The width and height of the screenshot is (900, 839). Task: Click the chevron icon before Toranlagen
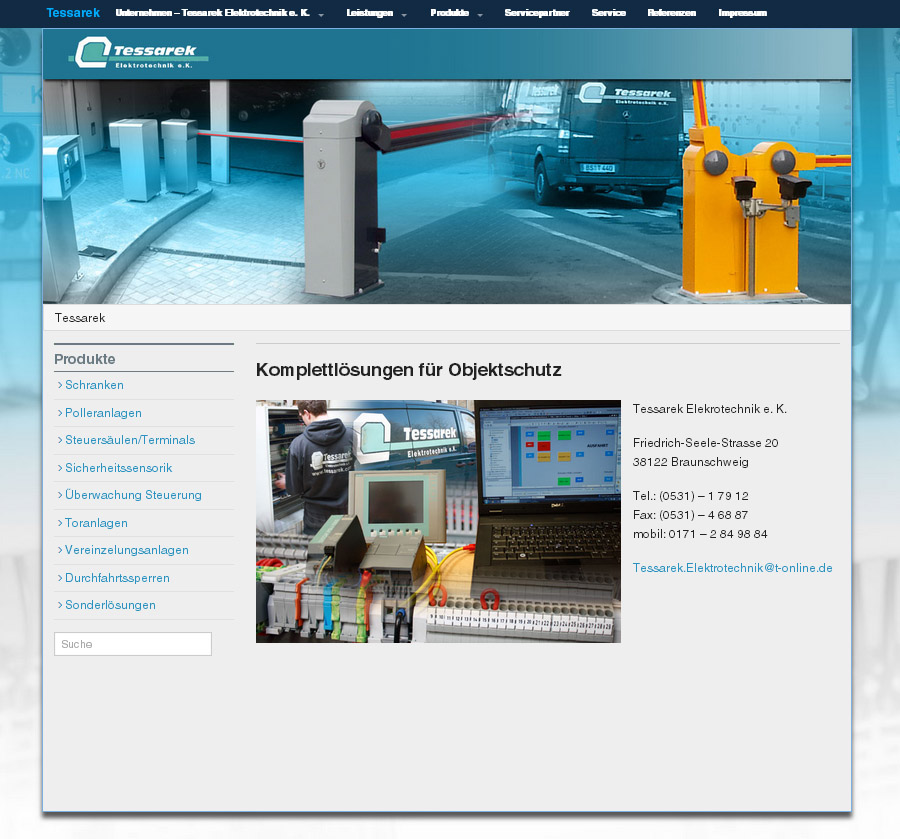pos(60,523)
